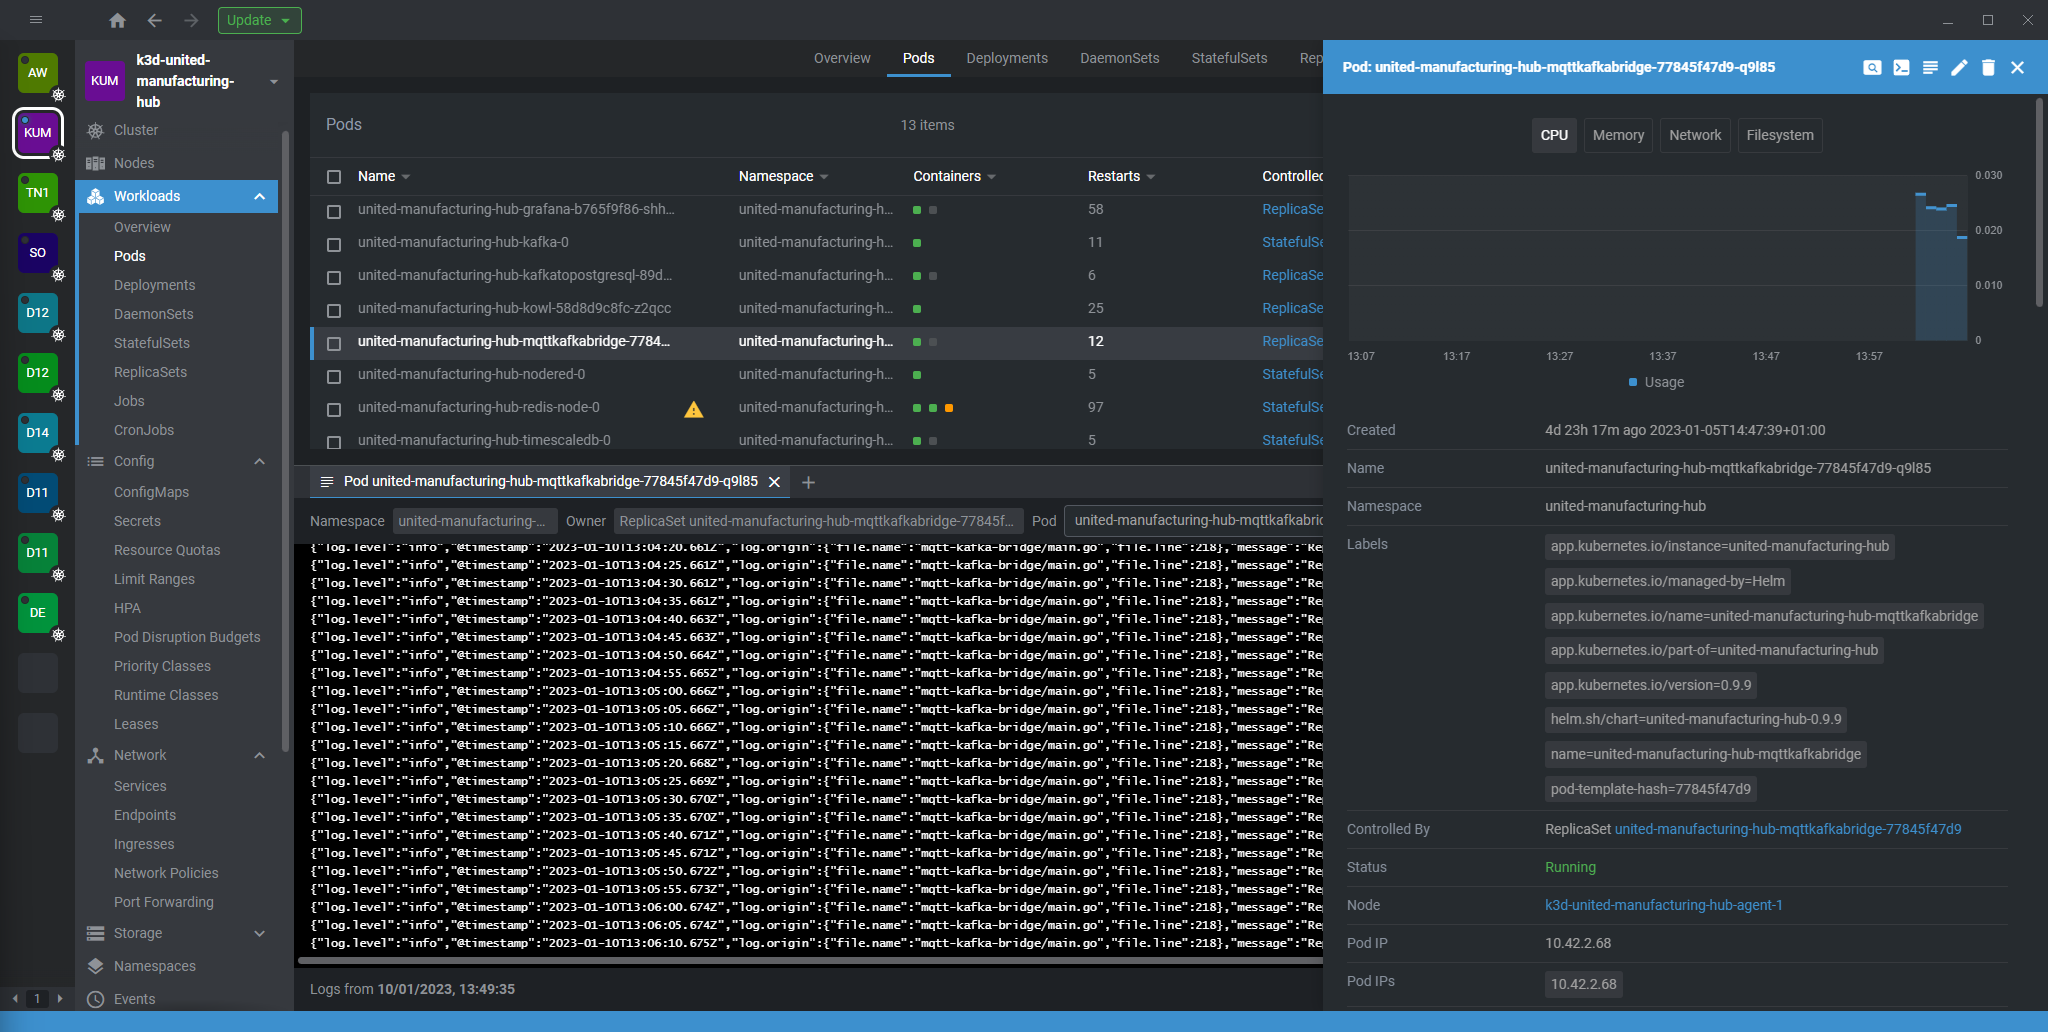Open pod shell terminal icon
Screen dimensions: 2048x1032
click(x=1901, y=67)
